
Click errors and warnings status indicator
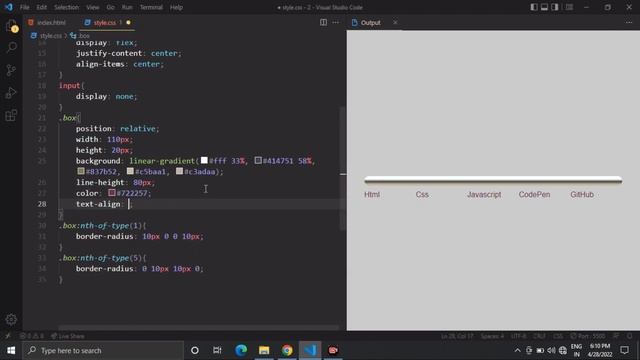pos(32,336)
